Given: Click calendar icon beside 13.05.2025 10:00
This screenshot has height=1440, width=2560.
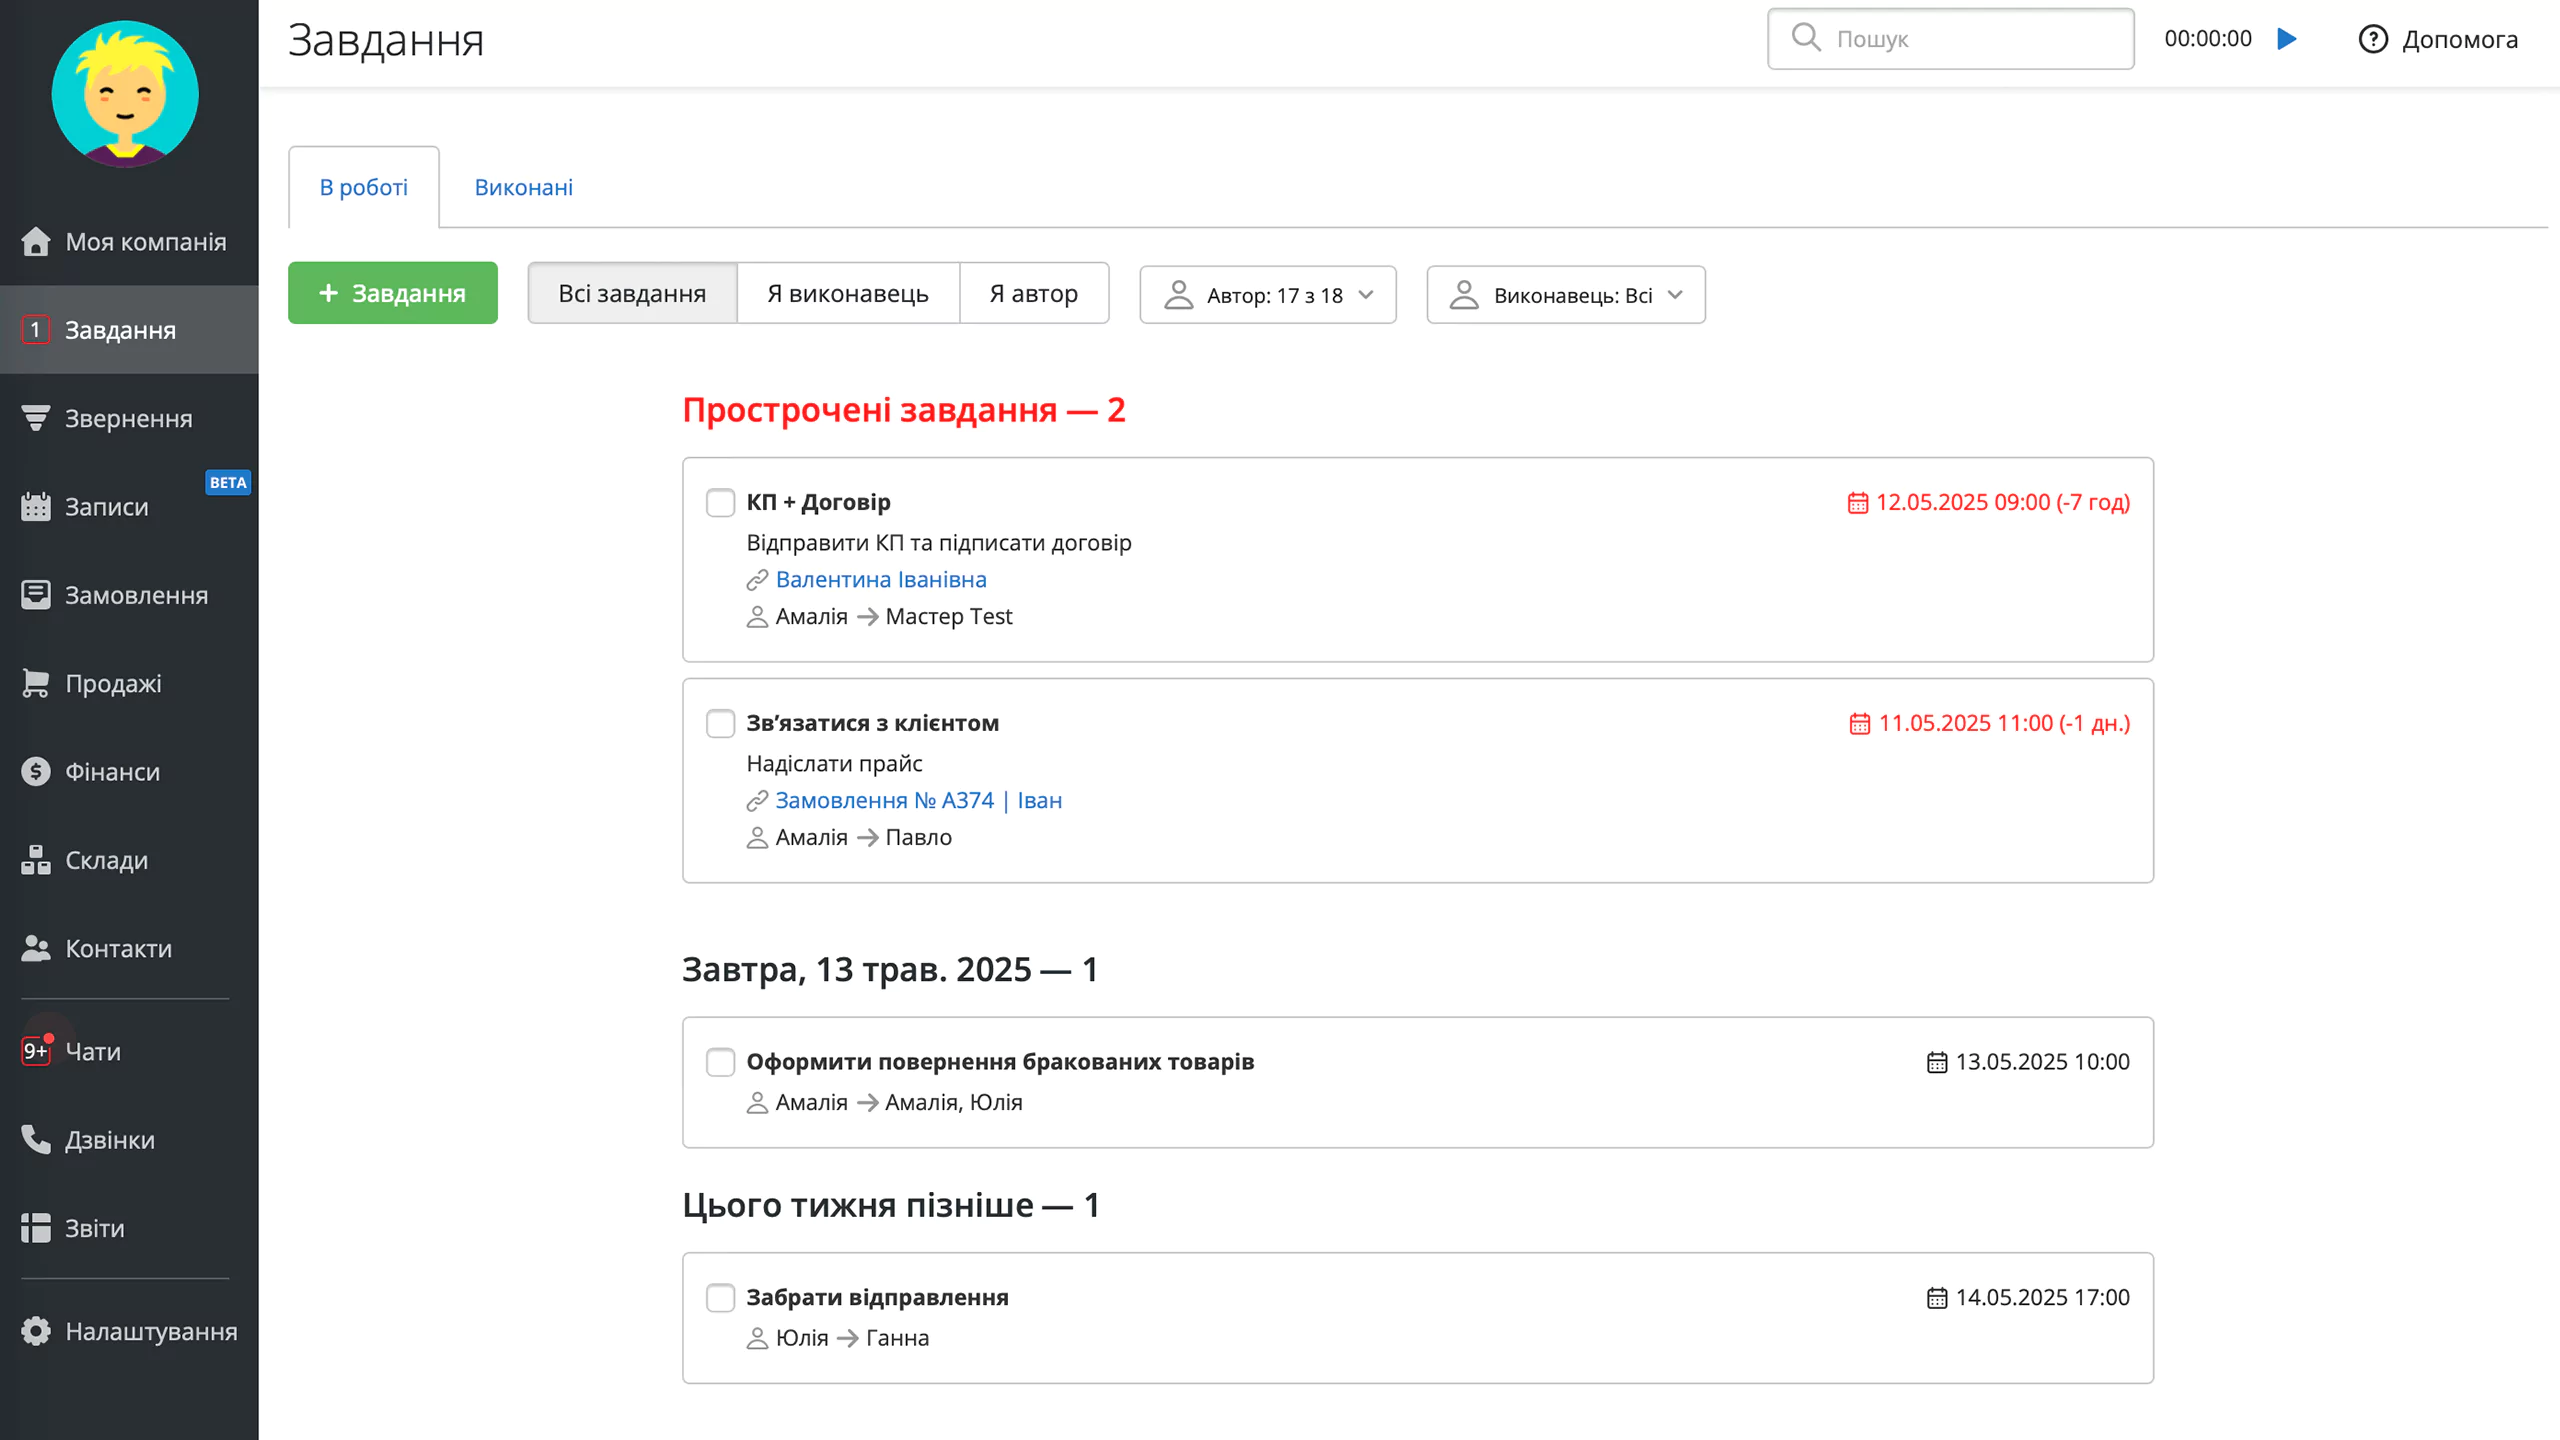Looking at the screenshot, I should [1937, 1063].
